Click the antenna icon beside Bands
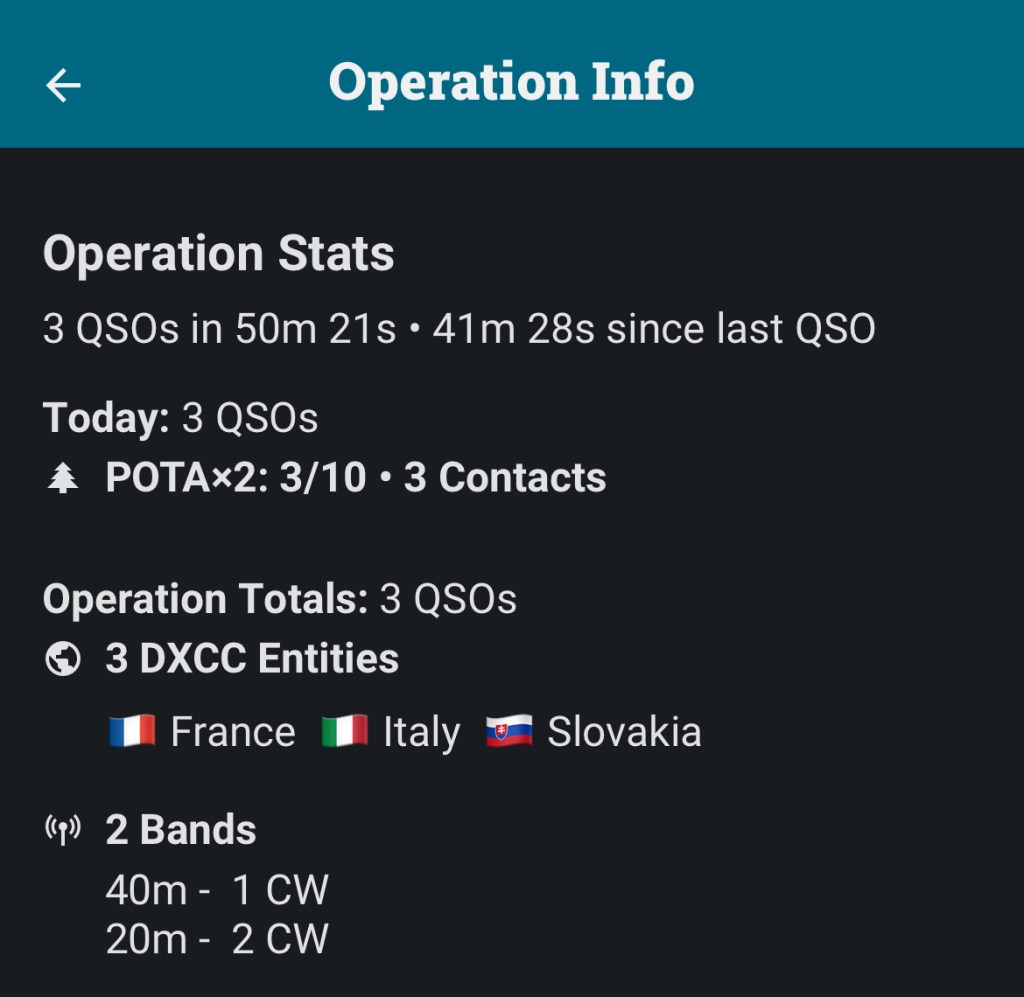1024x997 pixels. point(63,830)
